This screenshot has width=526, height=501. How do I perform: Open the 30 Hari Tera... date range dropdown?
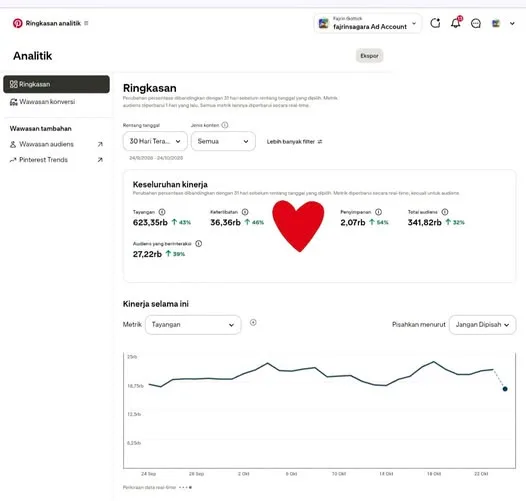coord(155,141)
